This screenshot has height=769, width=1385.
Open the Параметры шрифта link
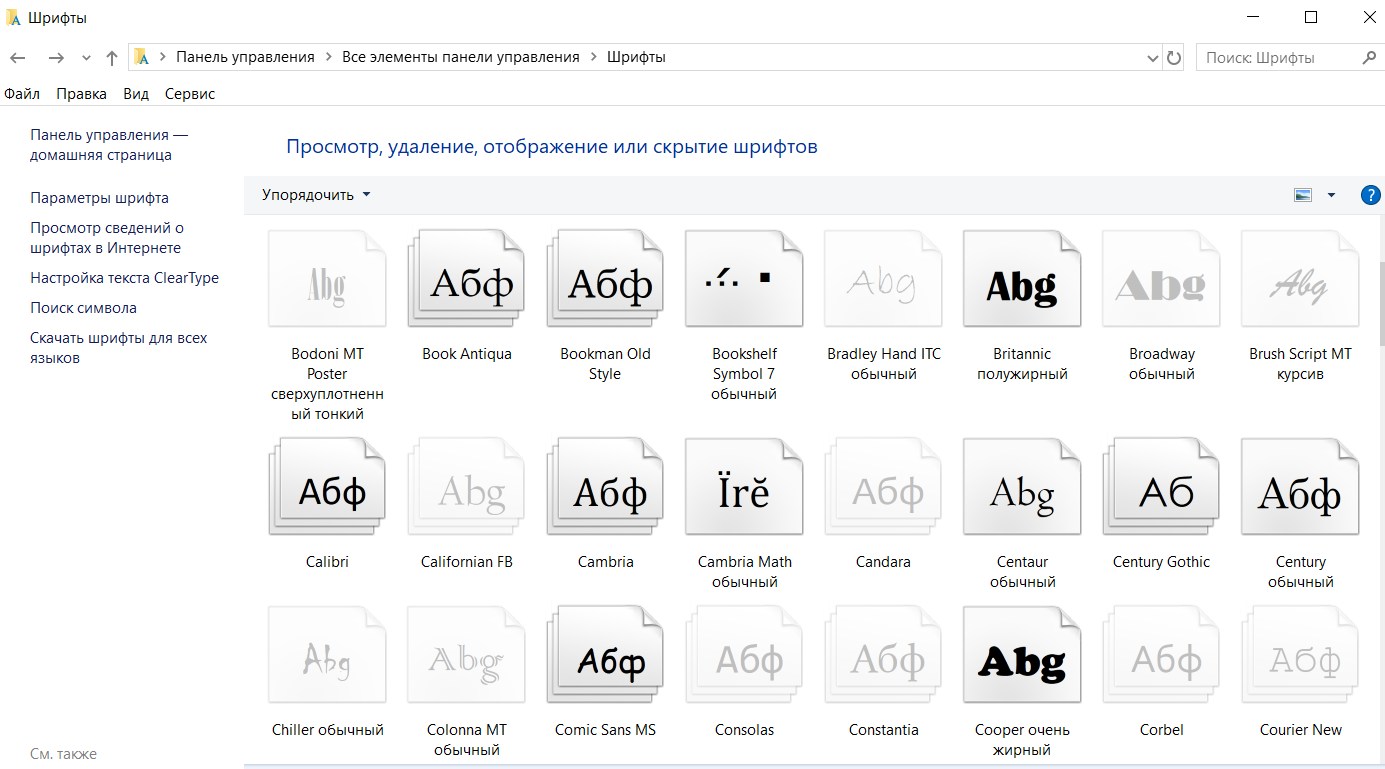pyautogui.click(x=99, y=198)
